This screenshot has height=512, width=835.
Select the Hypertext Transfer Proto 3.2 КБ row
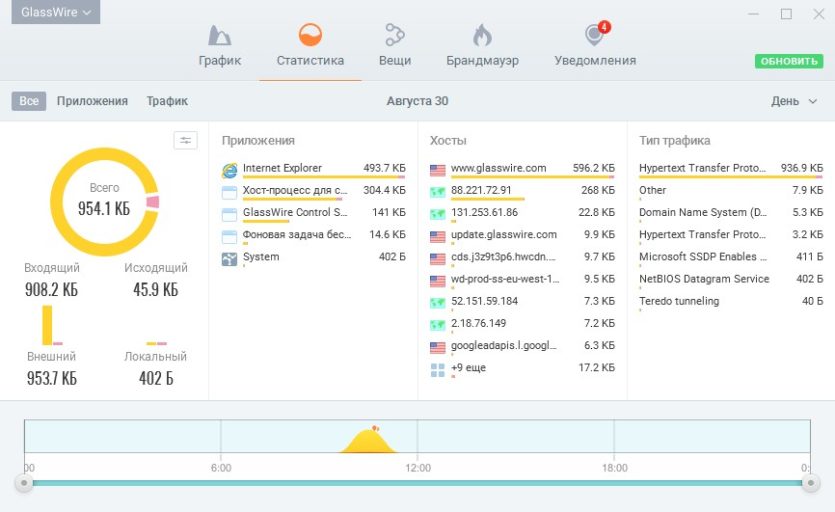tap(731, 235)
